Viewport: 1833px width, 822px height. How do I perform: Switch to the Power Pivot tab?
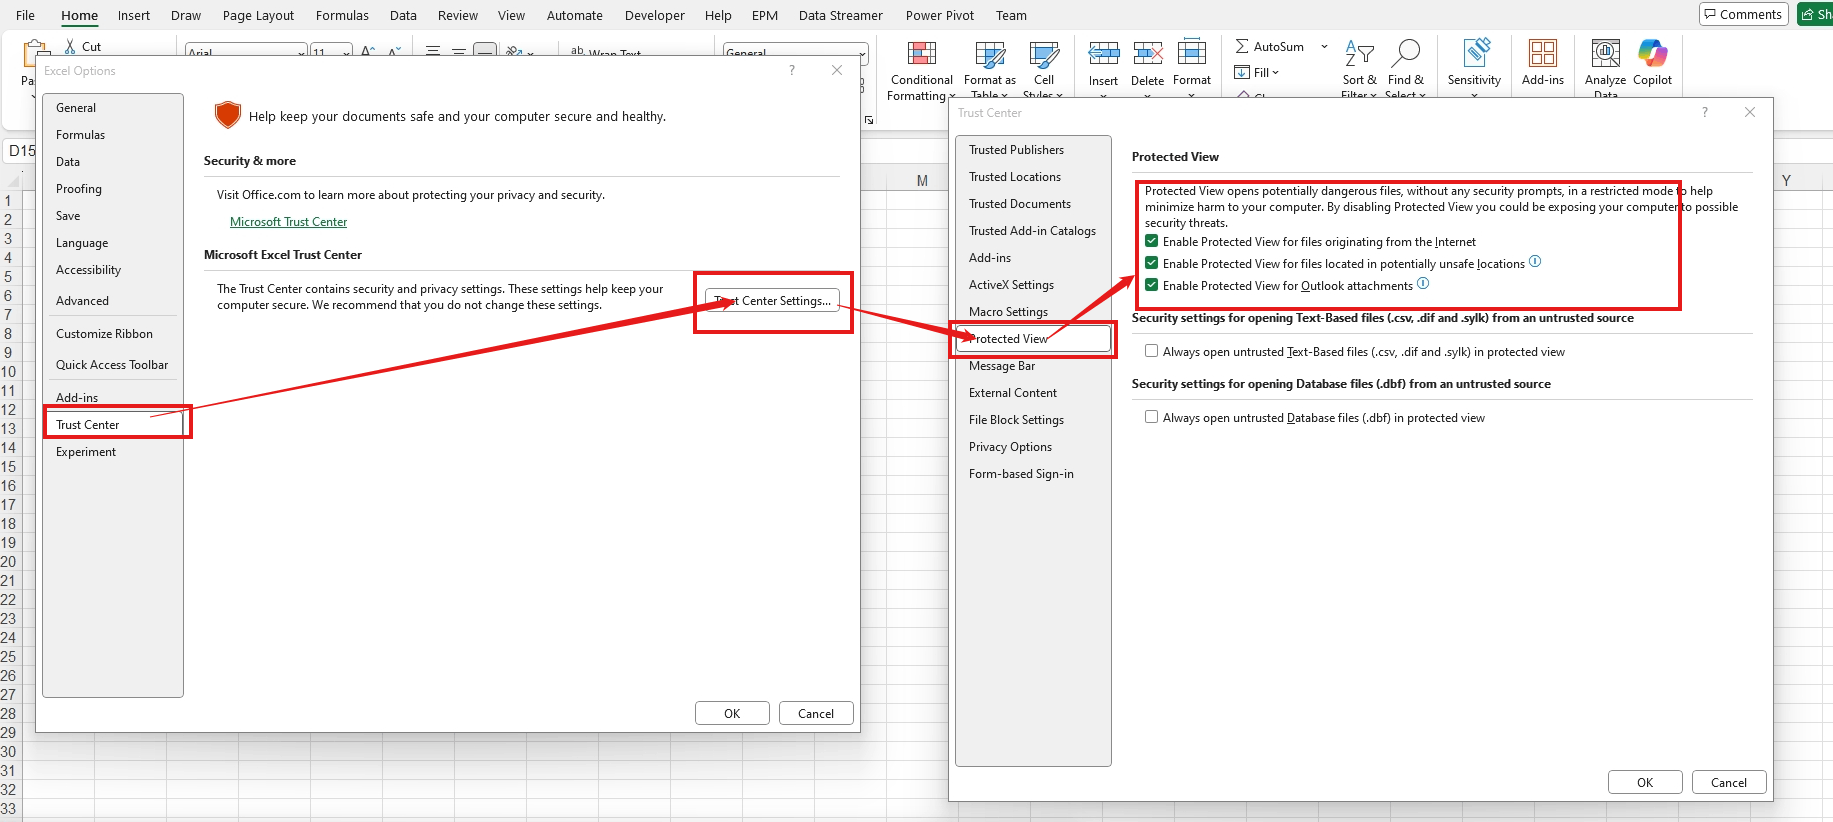(x=939, y=15)
